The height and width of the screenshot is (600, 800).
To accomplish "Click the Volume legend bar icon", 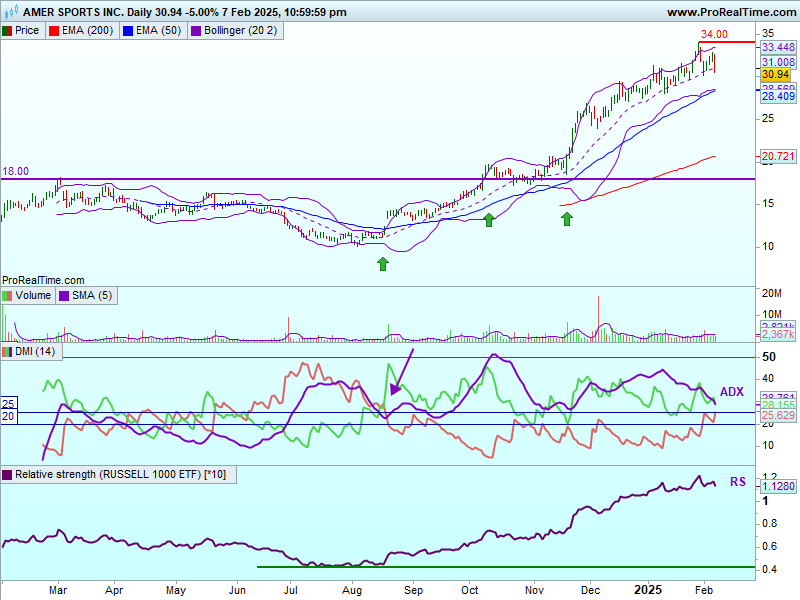I will pyautogui.click(x=8, y=296).
